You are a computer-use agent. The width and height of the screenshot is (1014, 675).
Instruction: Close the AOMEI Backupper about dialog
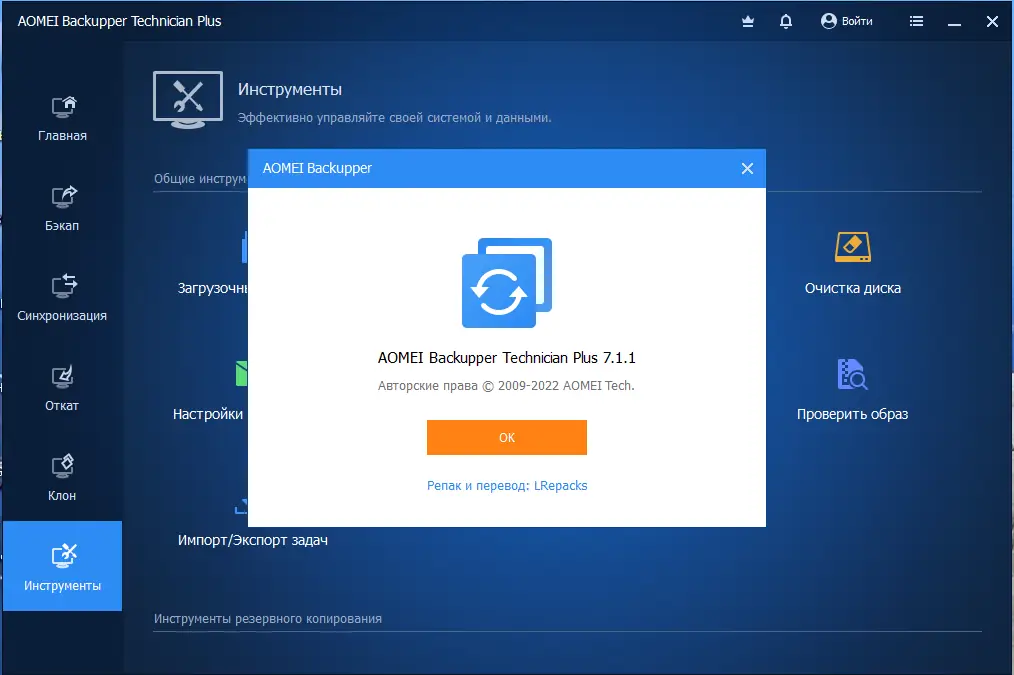(747, 168)
